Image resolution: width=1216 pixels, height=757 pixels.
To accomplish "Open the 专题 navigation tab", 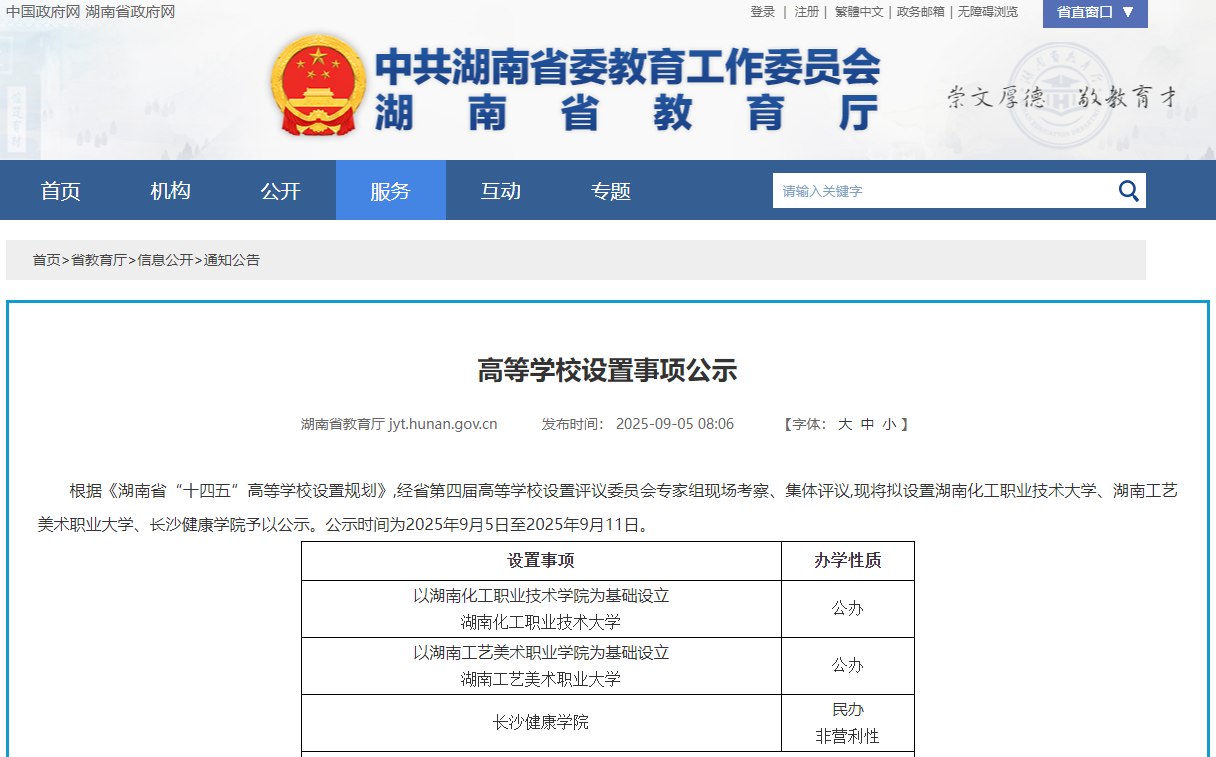I will [x=610, y=191].
